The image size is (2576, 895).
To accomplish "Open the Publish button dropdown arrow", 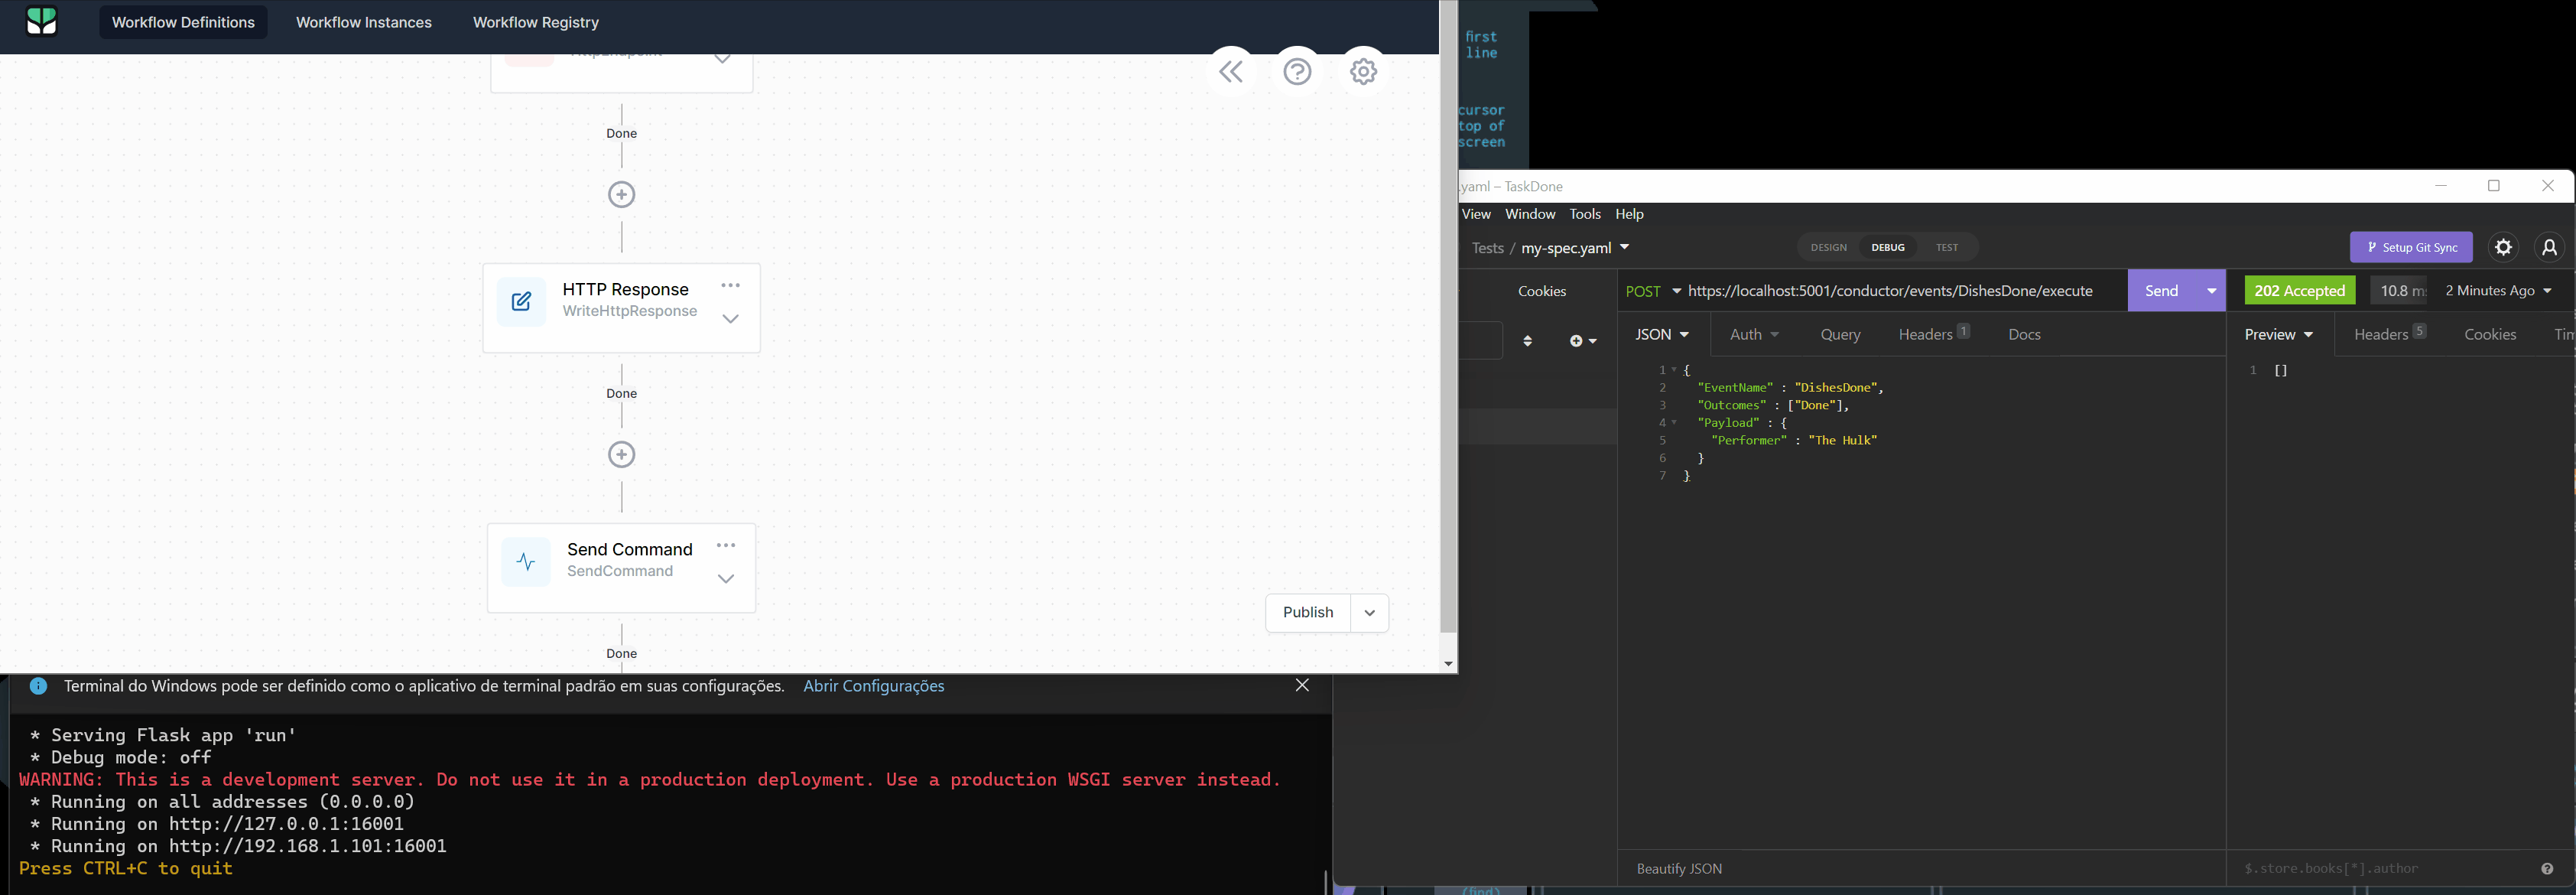I will 1369,613.
